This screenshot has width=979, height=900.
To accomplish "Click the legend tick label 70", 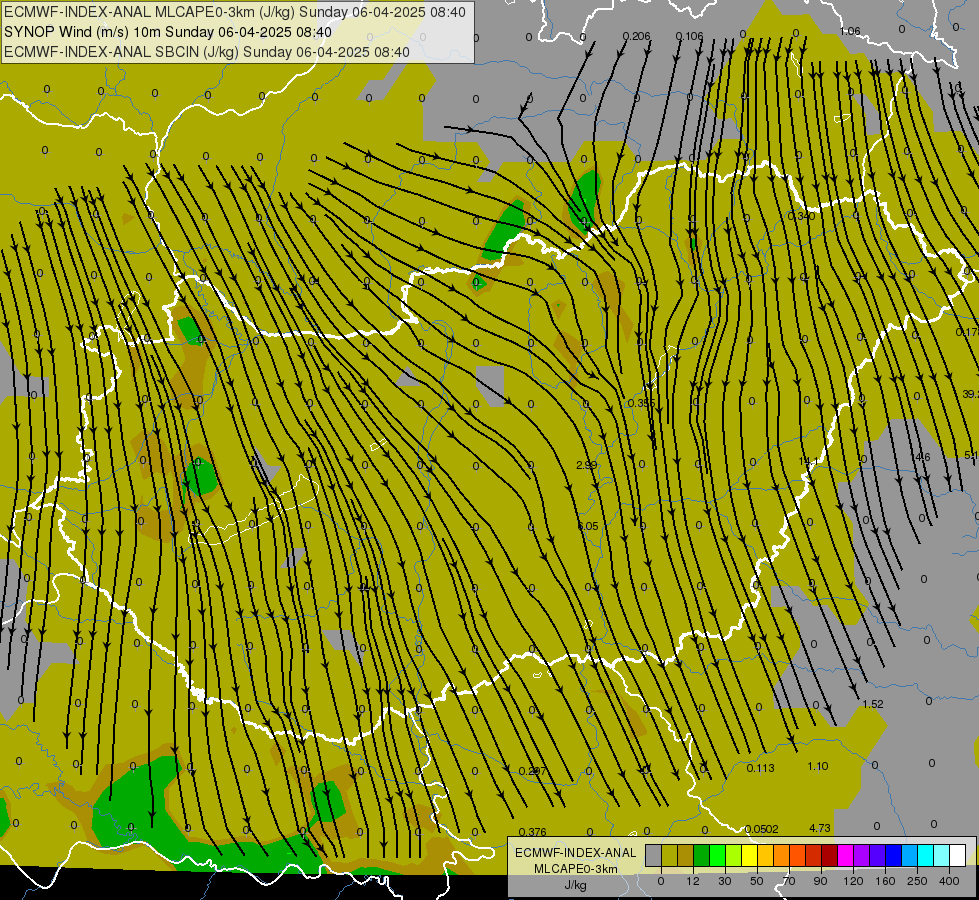I will pos(789,881).
